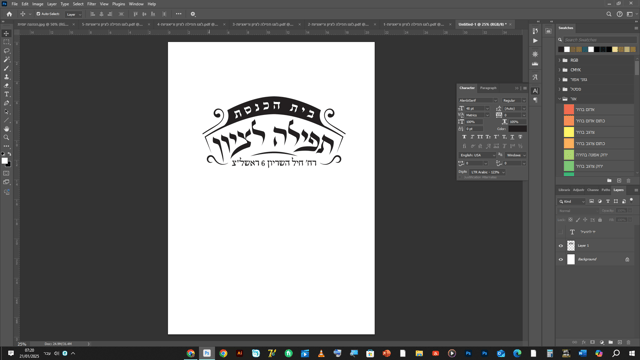640x360 pixels.
Task: Click Layer 1 thumbnail
Action: tap(571, 246)
